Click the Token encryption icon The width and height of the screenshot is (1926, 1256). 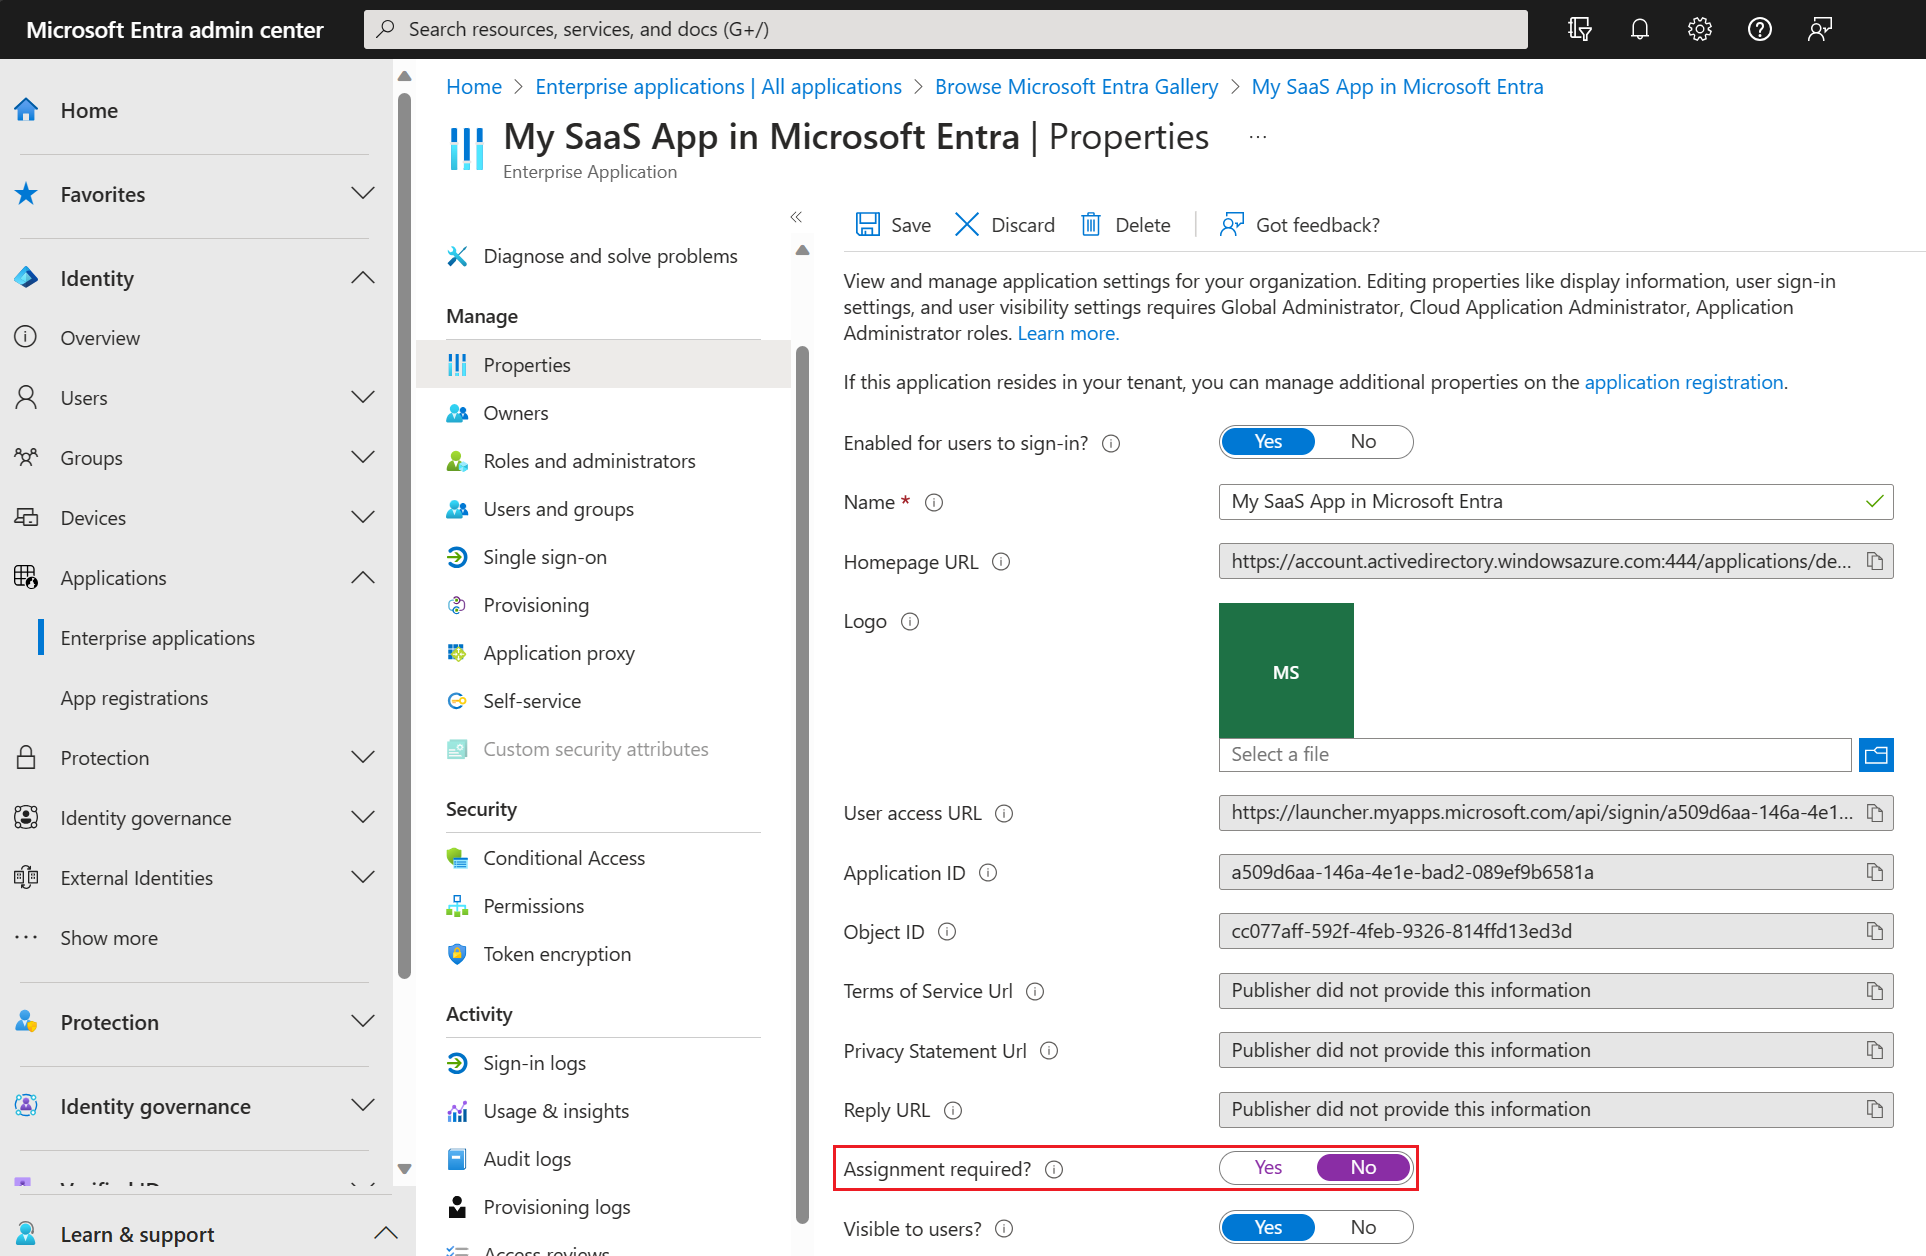click(x=458, y=954)
